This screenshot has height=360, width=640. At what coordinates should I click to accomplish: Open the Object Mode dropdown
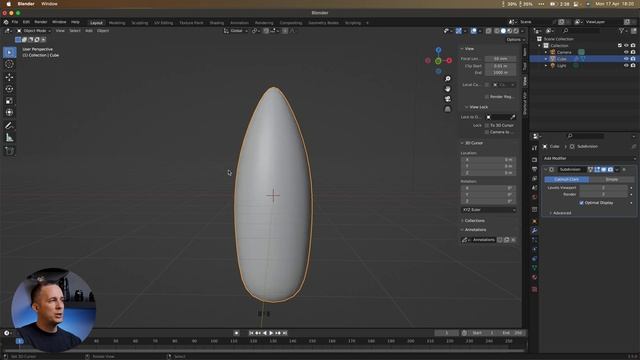(33, 31)
